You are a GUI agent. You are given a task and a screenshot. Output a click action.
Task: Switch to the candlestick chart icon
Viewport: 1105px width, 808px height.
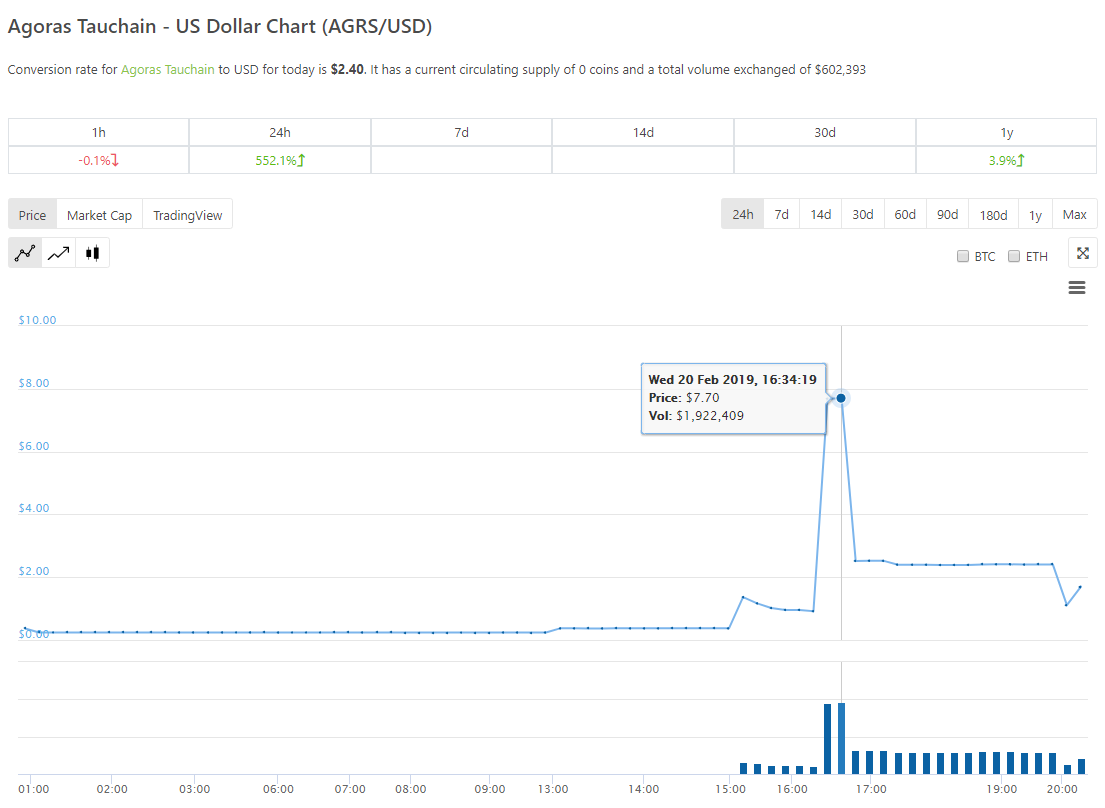click(x=92, y=253)
